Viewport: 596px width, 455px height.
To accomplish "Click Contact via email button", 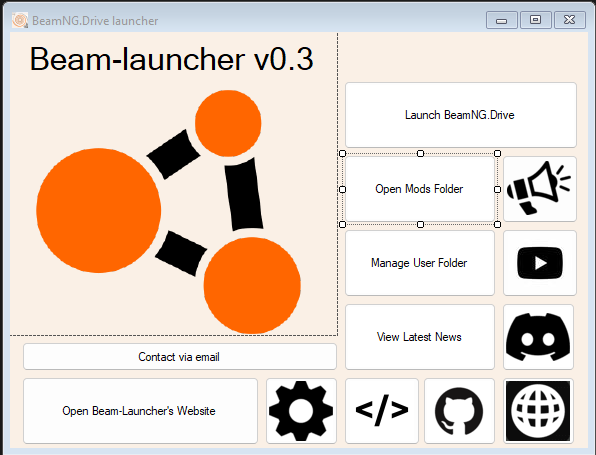I will [180, 357].
